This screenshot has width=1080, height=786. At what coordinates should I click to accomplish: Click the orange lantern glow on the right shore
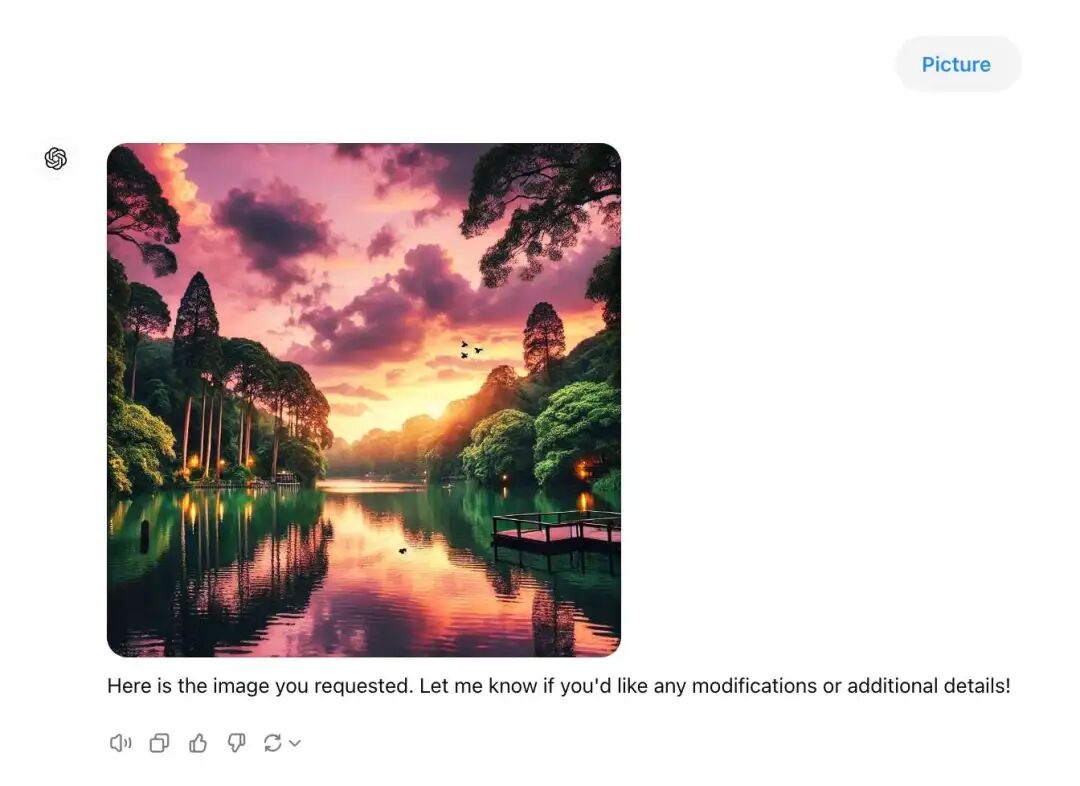tap(584, 468)
